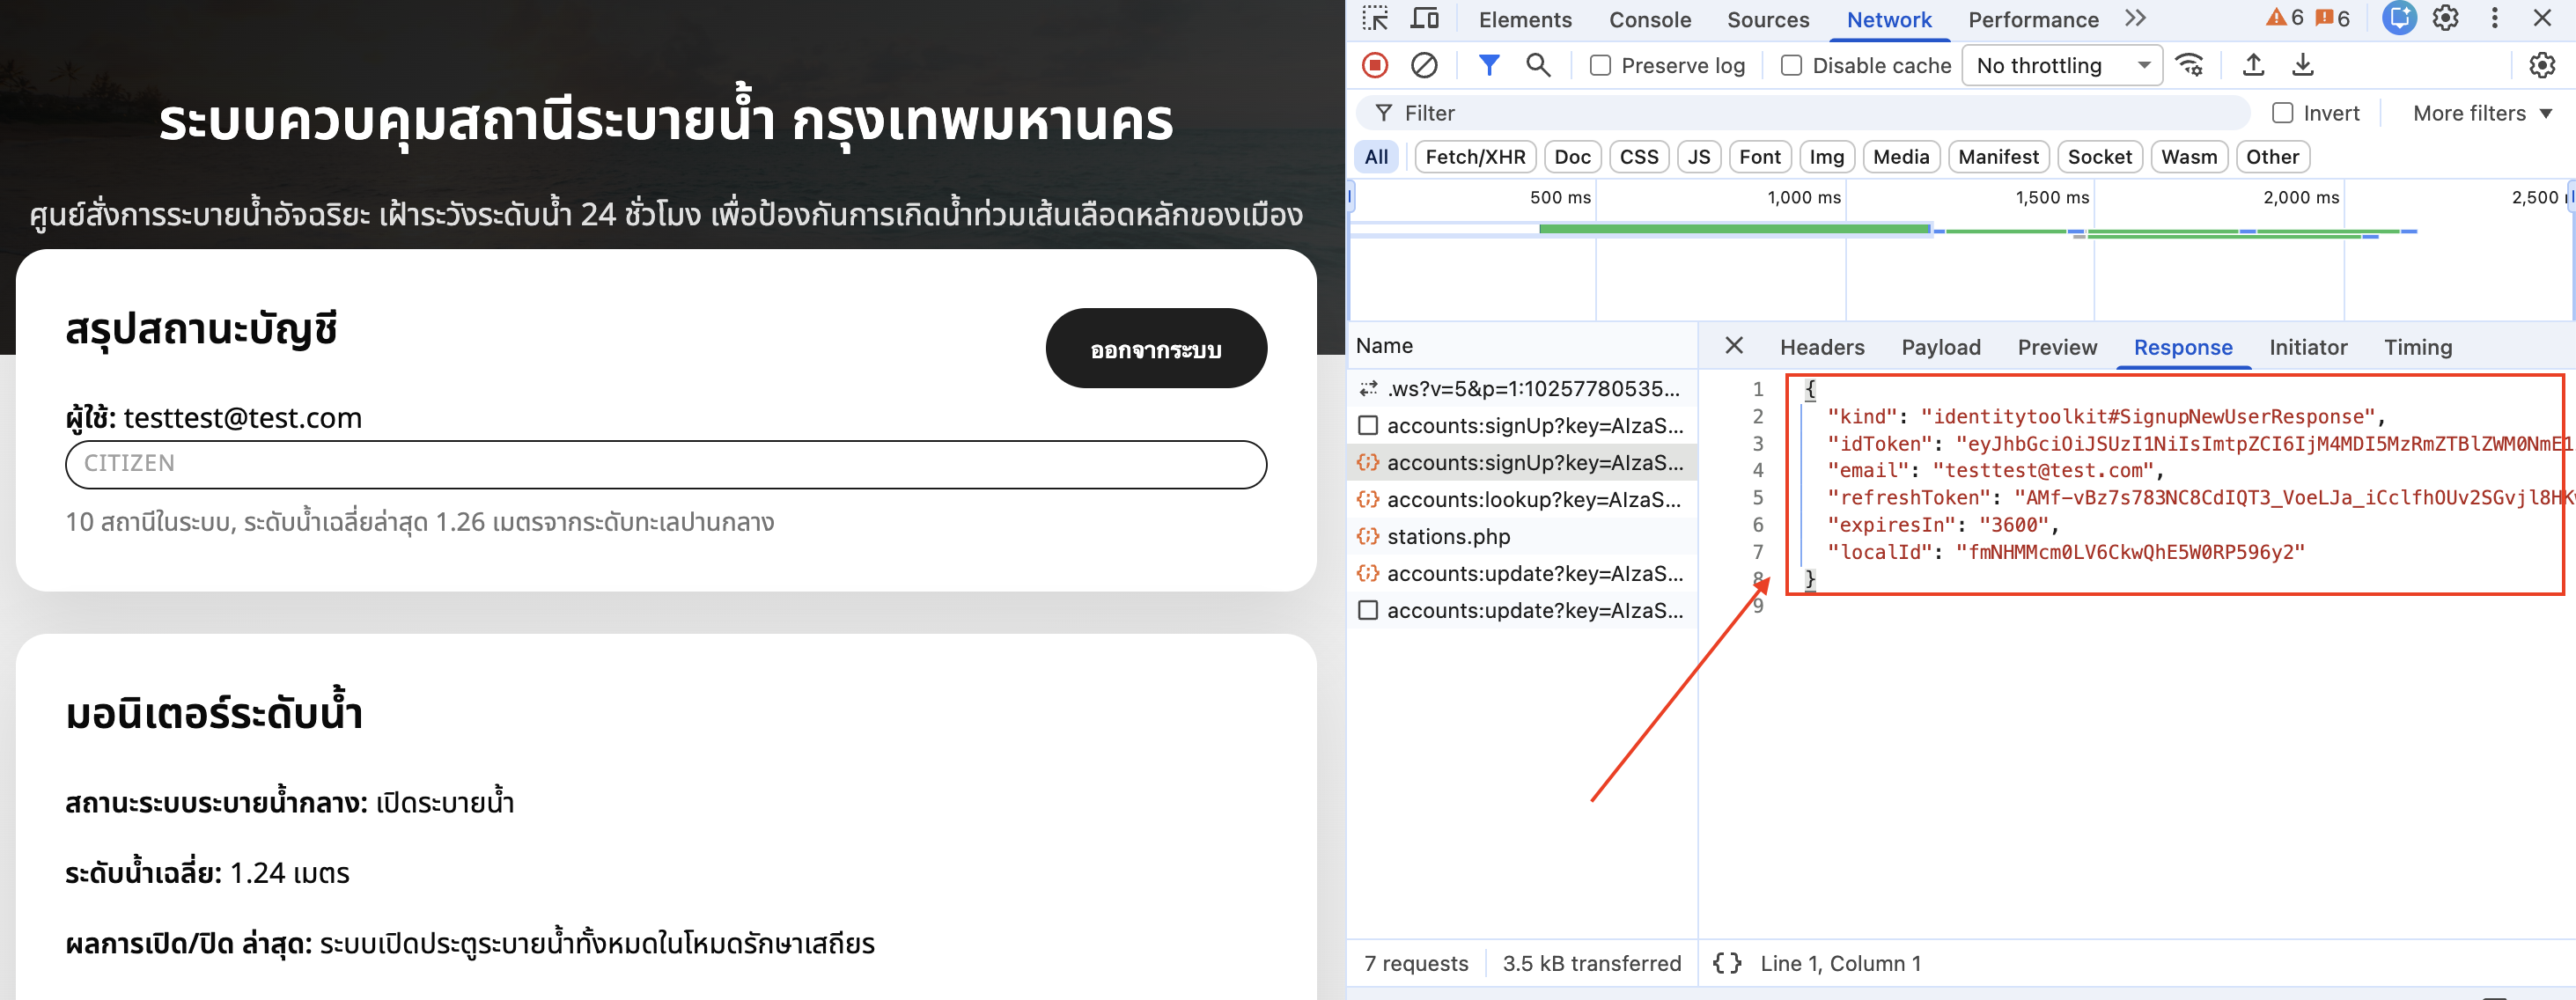Click the export HAR download icon
Image resolution: width=2576 pixels, height=1000 pixels.
(x=2303, y=66)
